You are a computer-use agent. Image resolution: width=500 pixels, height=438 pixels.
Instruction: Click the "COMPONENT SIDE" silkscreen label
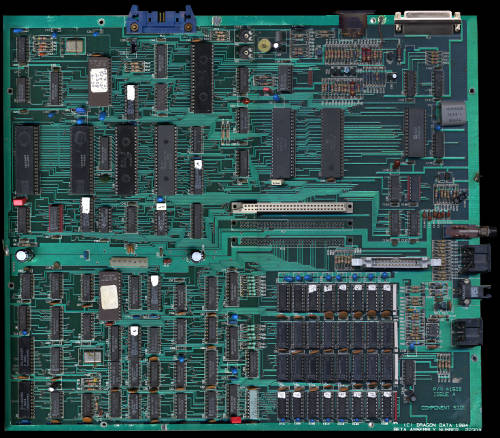tap(442, 407)
